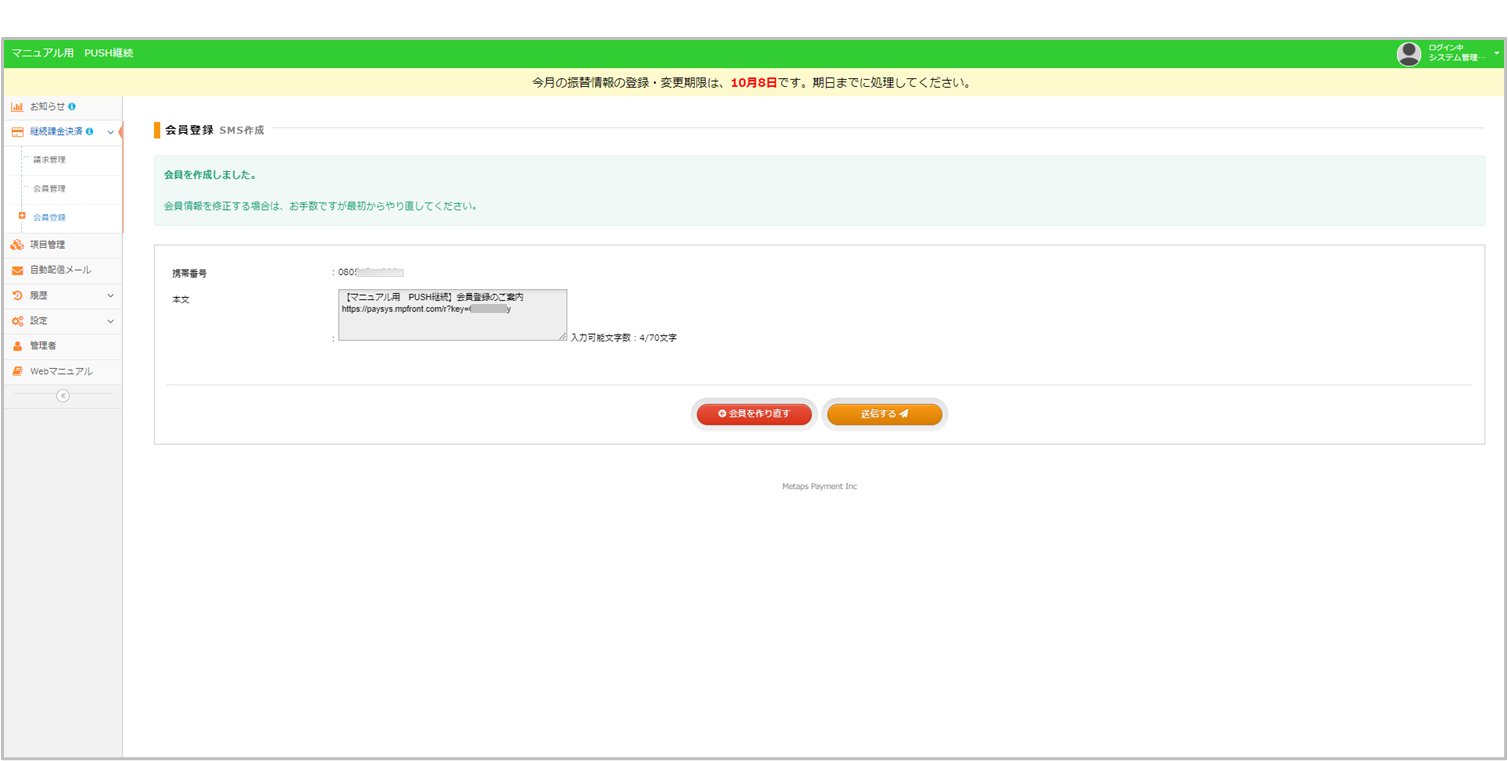Click the 本文 SMS message text area
1508x761 pixels.
(452, 315)
